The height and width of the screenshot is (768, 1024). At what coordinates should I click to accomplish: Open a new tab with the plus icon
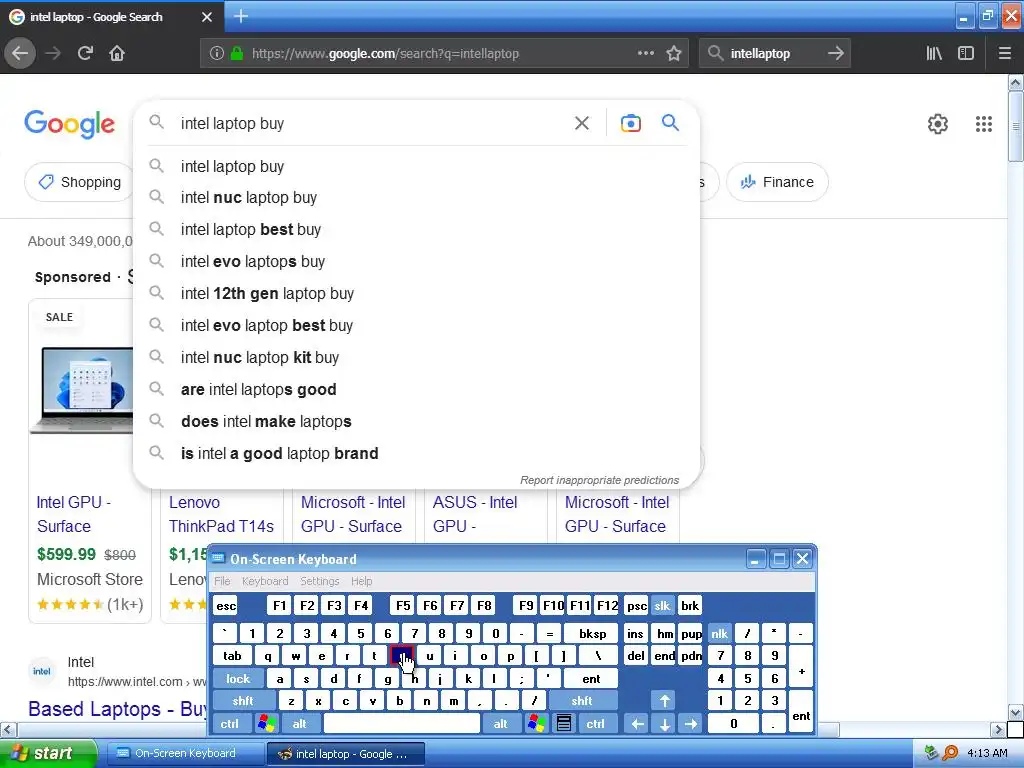[x=241, y=16]
